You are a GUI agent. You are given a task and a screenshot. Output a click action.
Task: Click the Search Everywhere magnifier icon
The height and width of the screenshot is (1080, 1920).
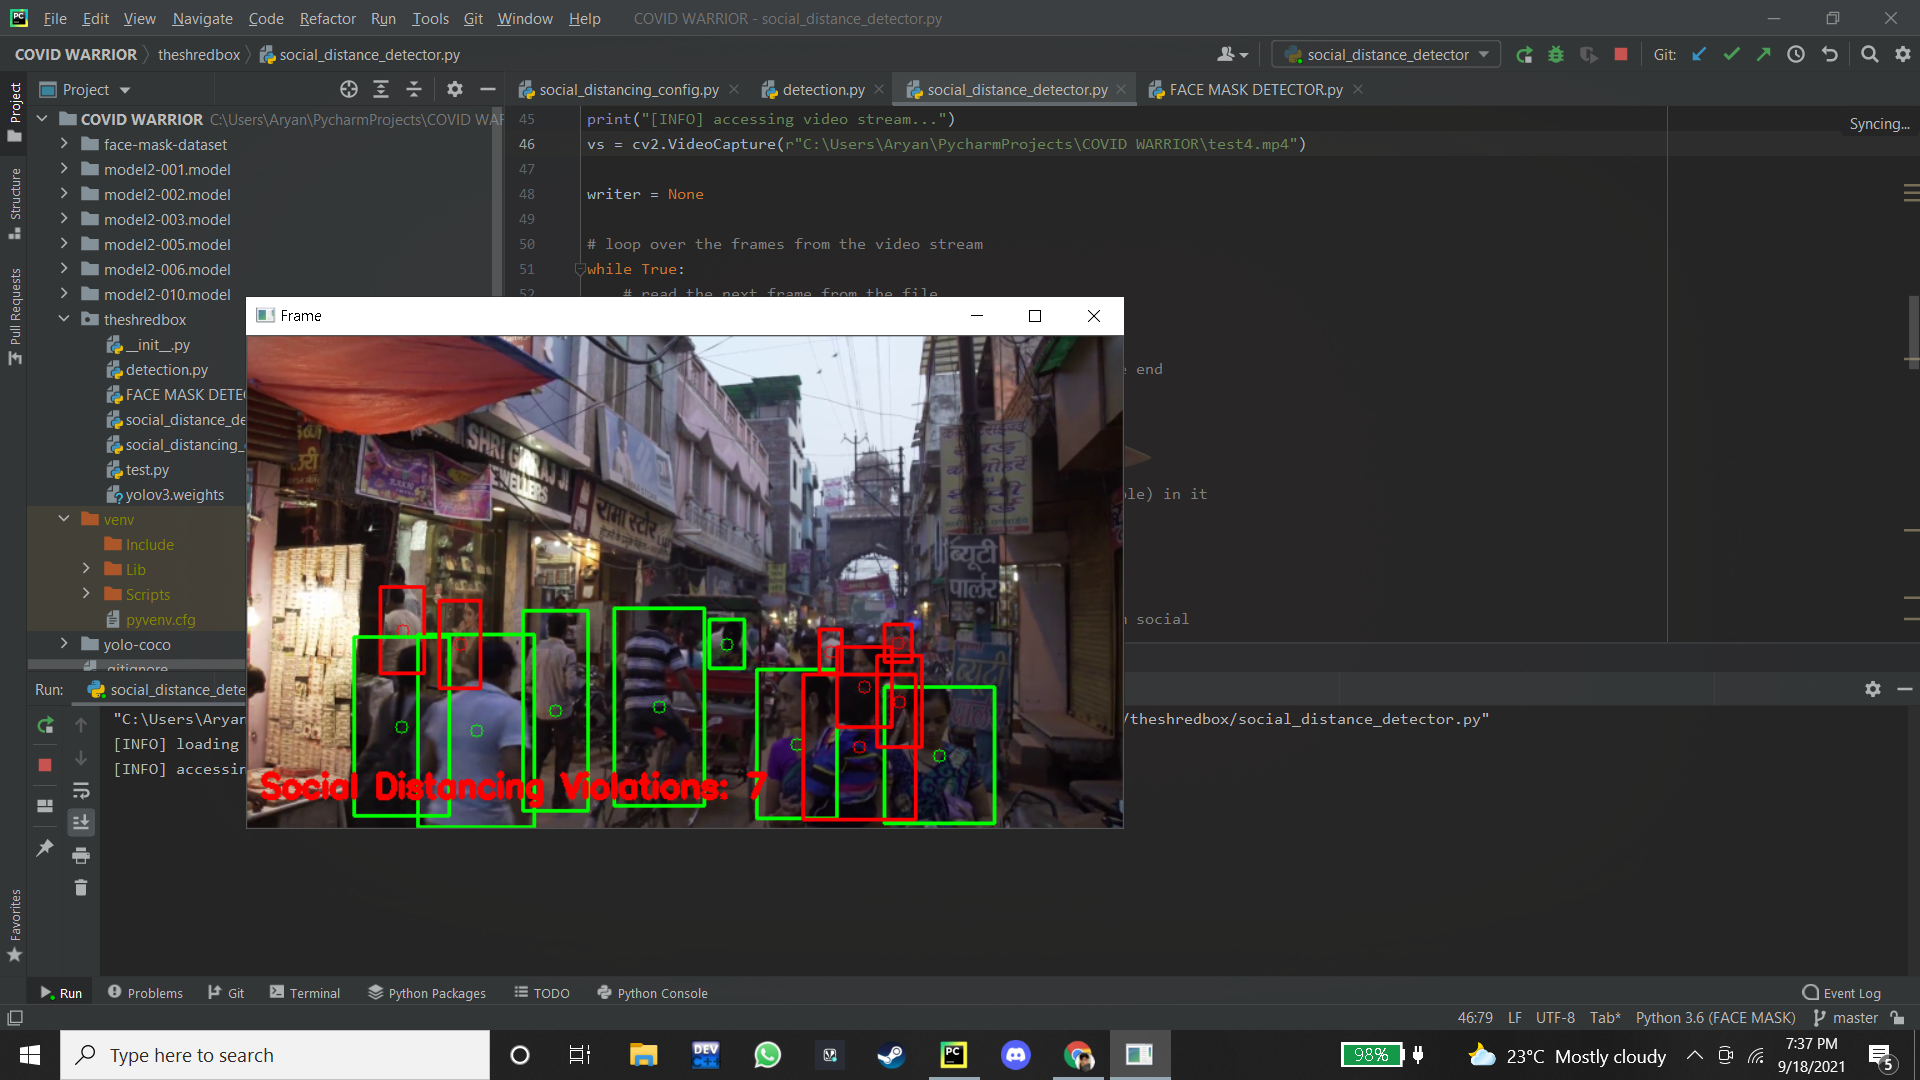click(1869, 55)
